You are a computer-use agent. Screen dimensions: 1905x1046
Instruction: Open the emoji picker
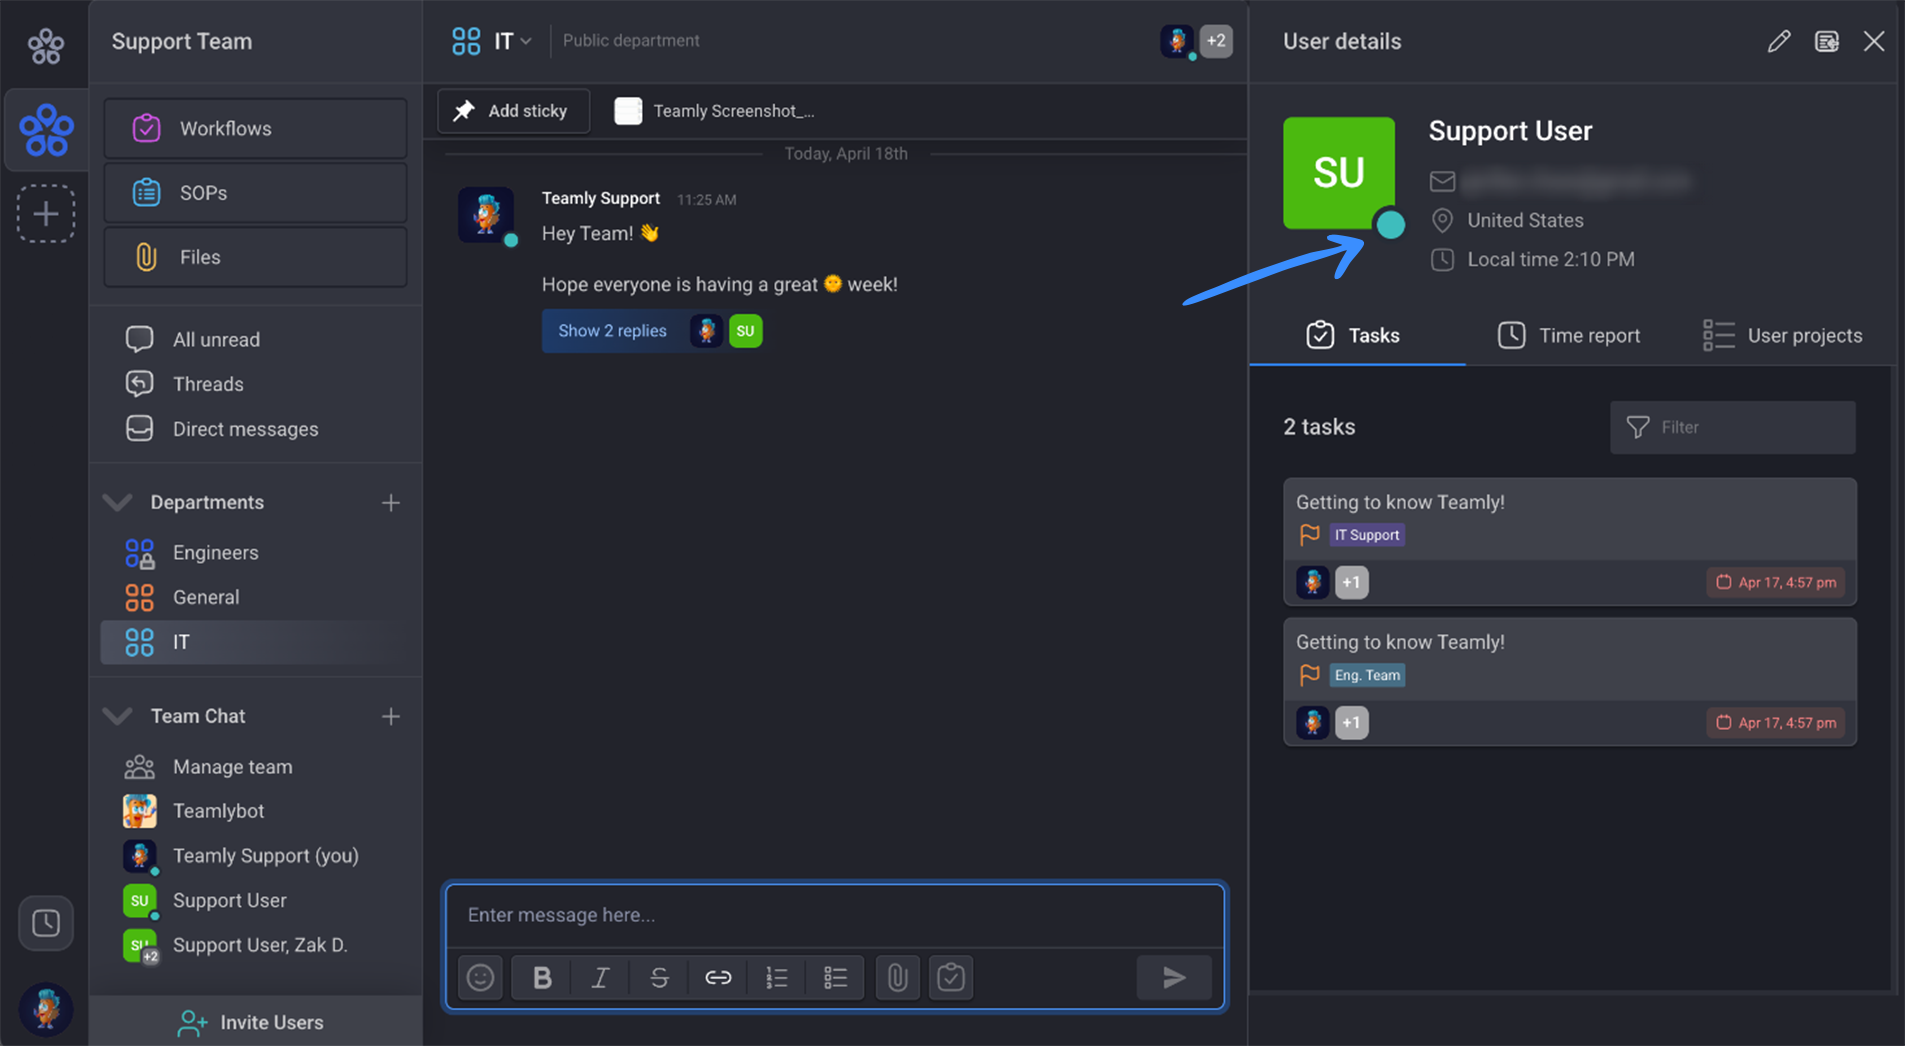(x=480, y=977)
